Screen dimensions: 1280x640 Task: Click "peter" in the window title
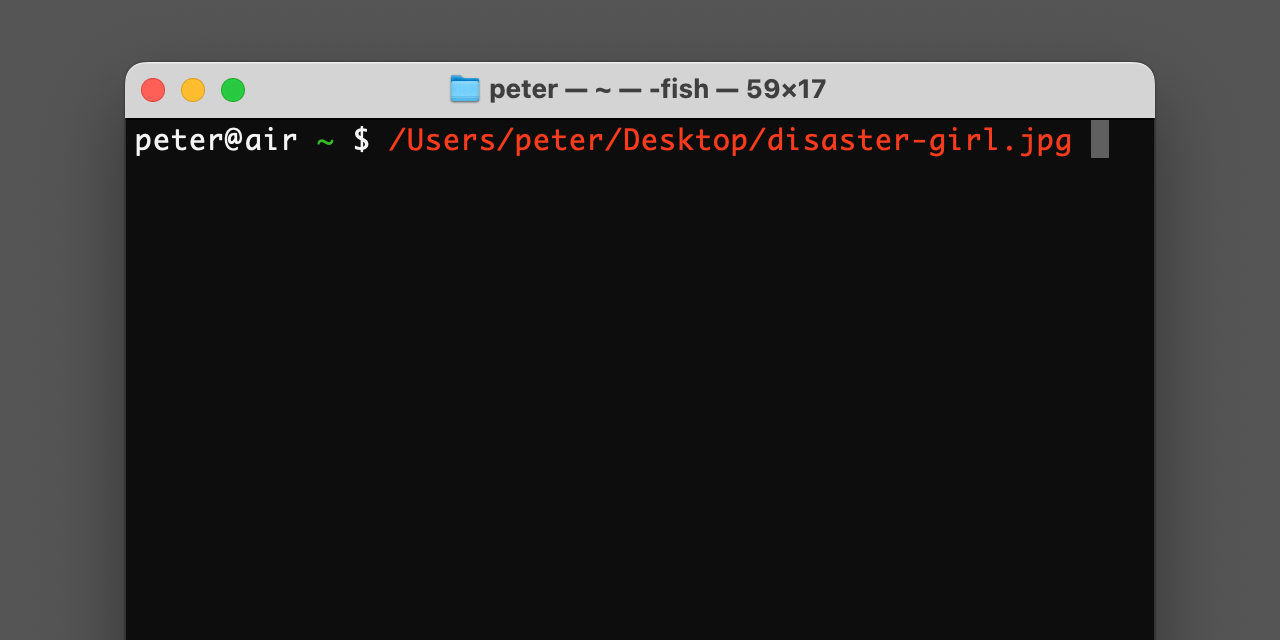(523, 90)
